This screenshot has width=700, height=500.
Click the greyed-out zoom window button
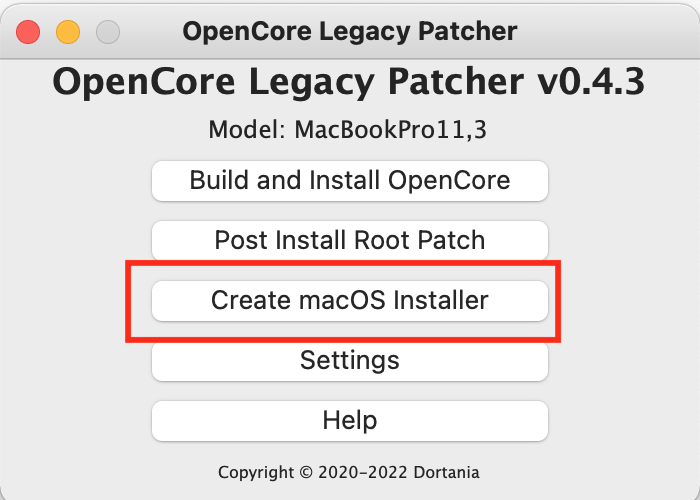coord(108,32)
